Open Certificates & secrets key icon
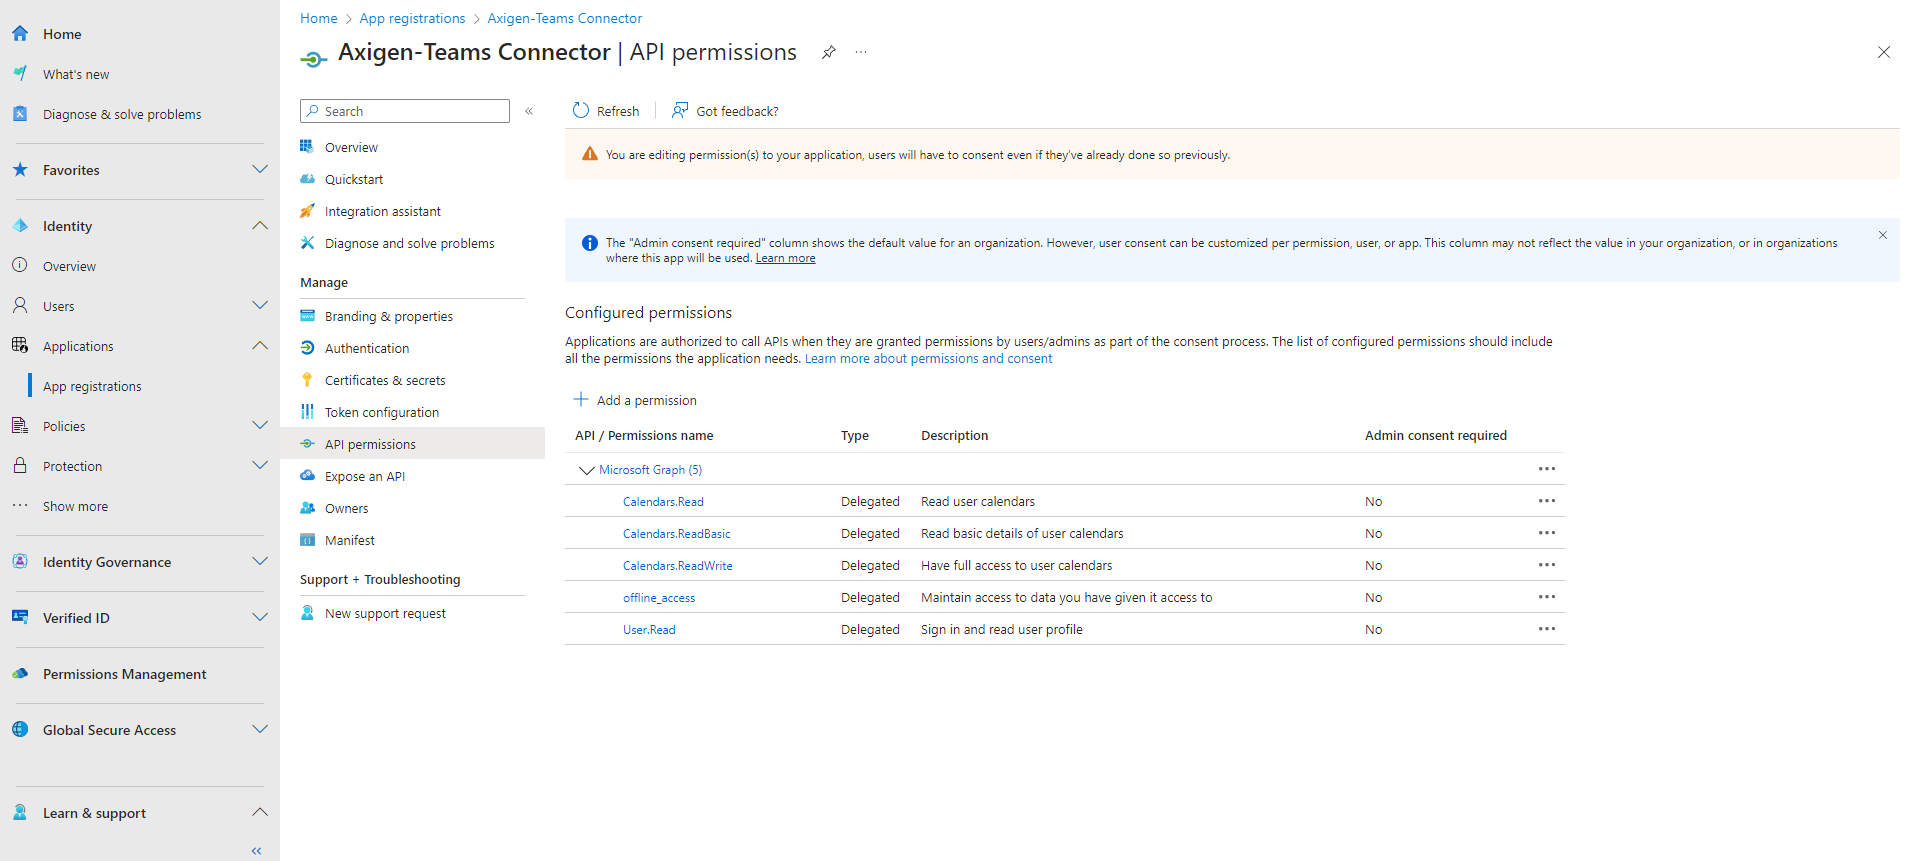 [x=307, y=380]
